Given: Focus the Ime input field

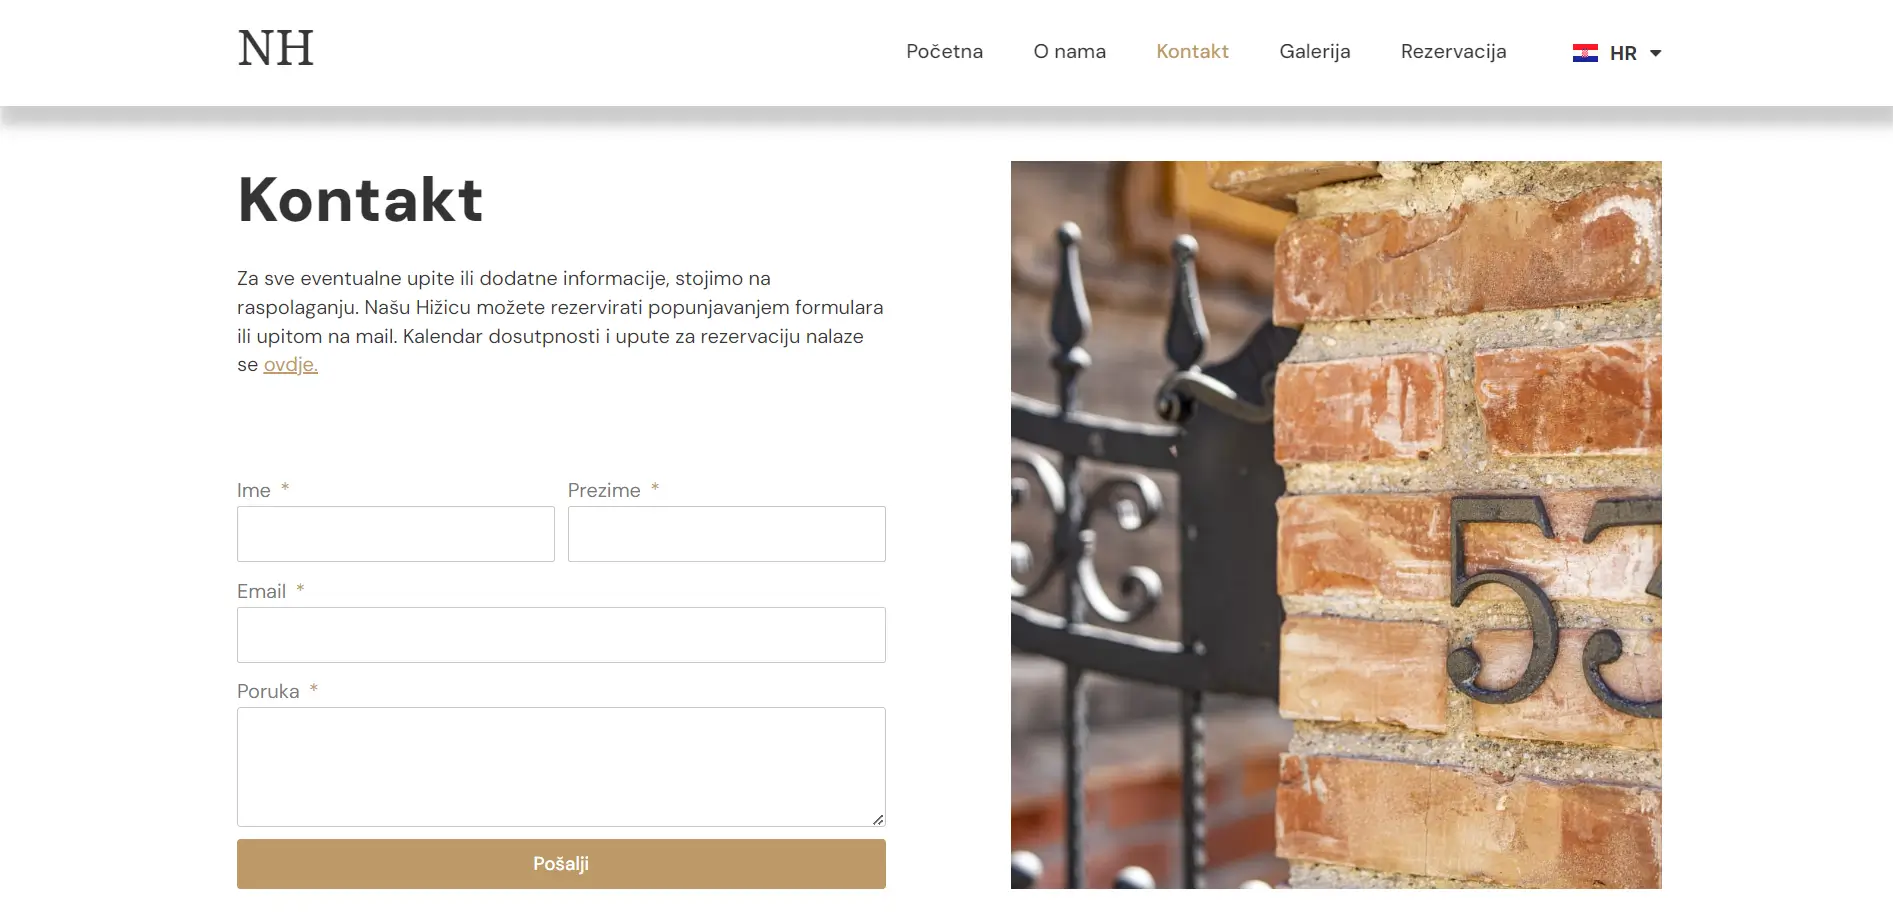Looking at the screenshot, I should (x=396, y=534).
